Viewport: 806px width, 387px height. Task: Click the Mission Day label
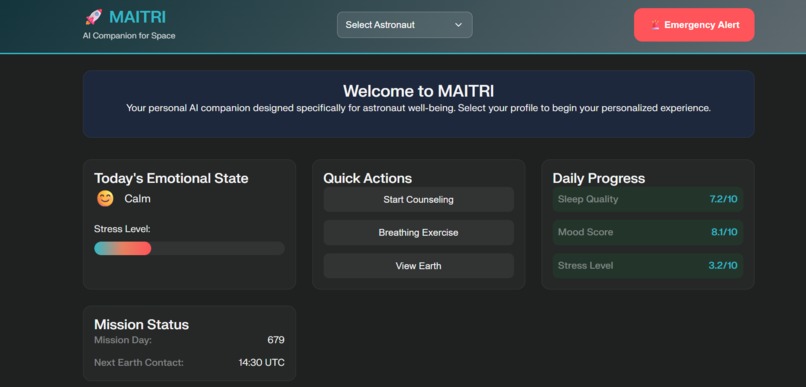pyautogui.click(x=123, y=340)
